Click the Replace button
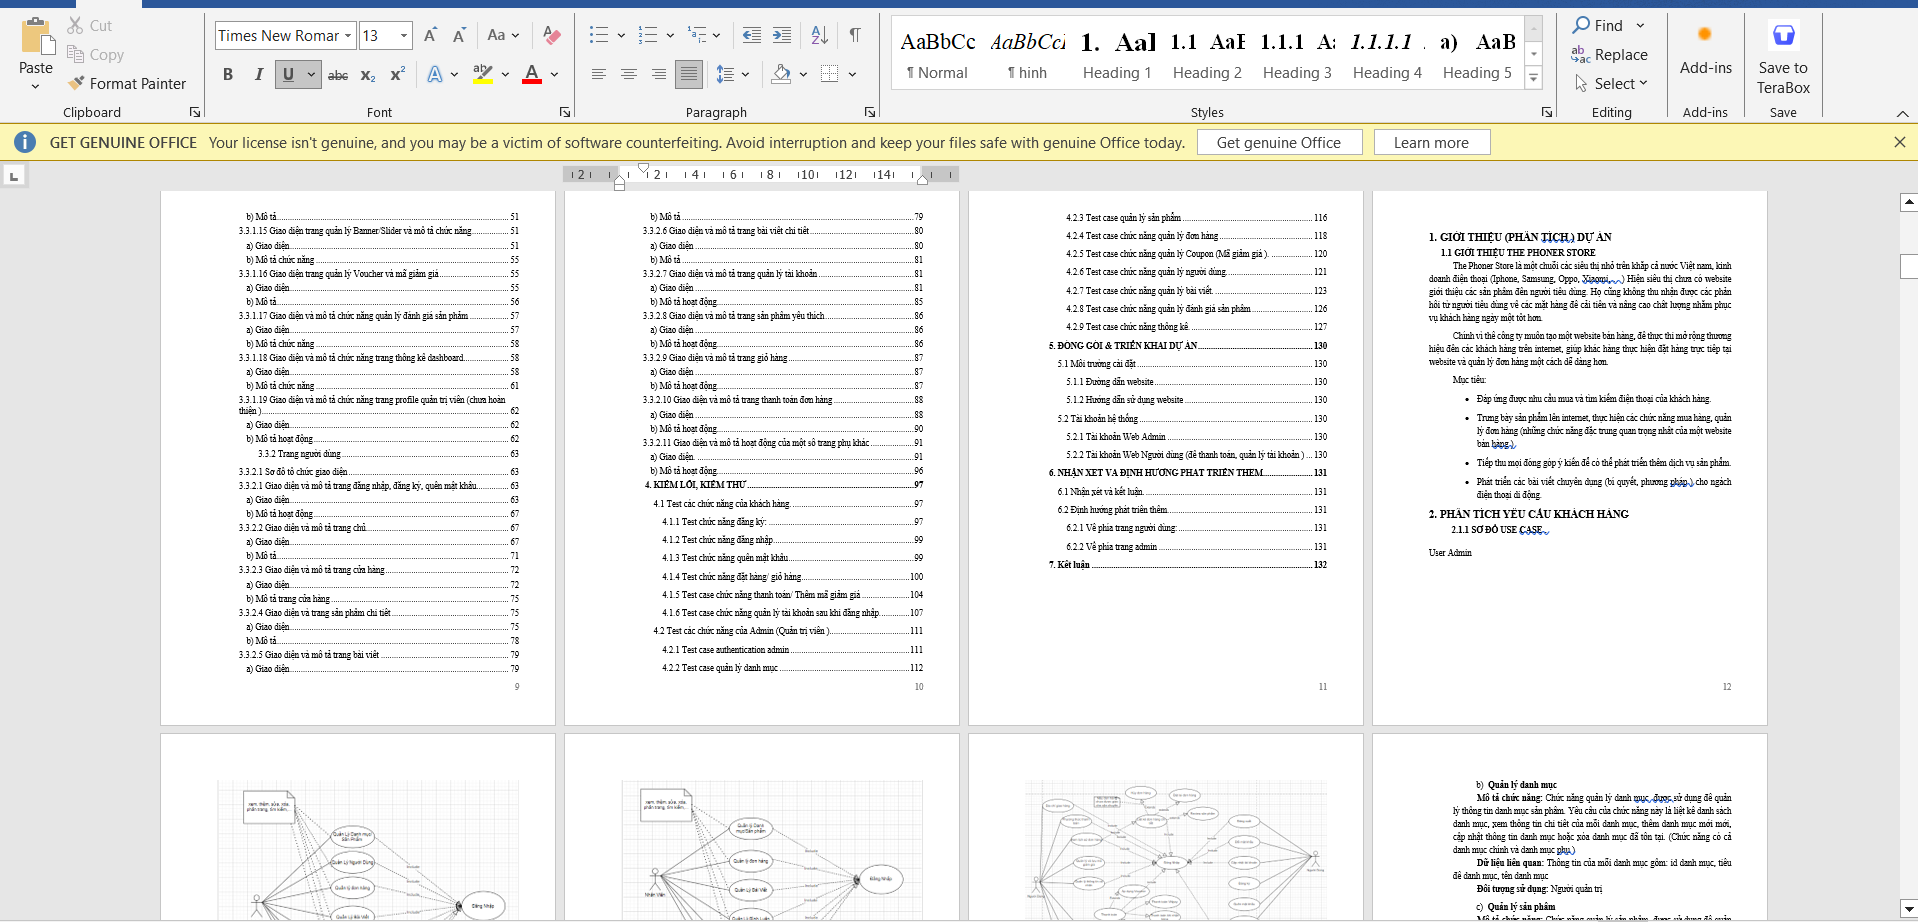Viewport: 1918px width, 922px height. [x=1609, y=54]
